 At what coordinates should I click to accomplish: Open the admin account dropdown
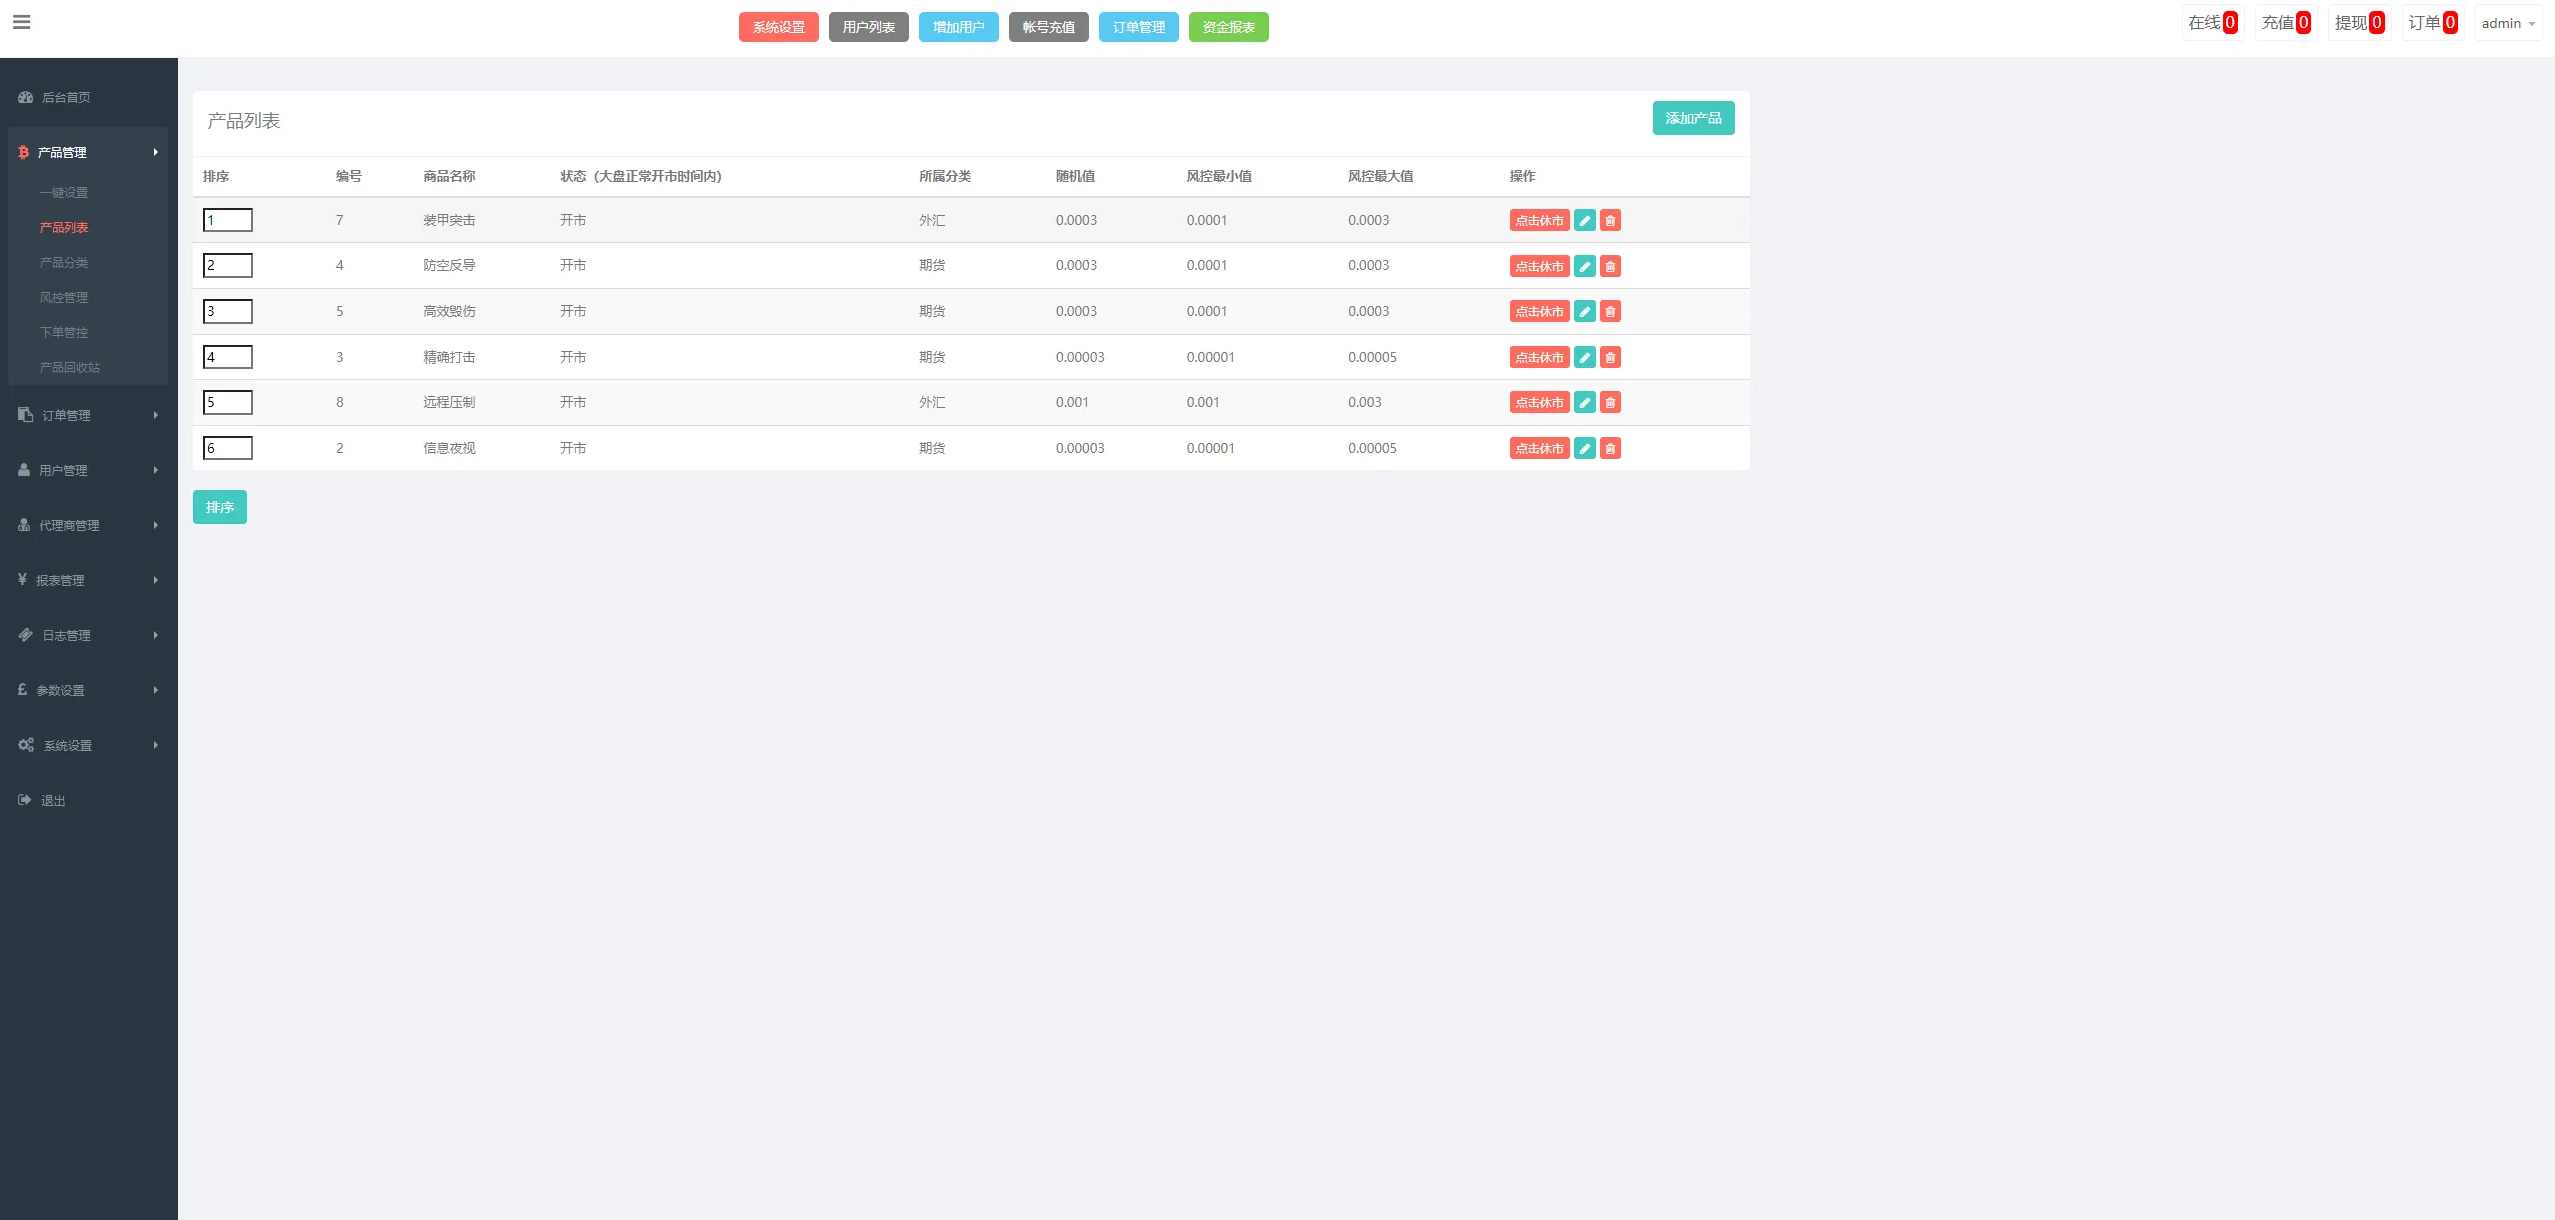point(2507,23)
